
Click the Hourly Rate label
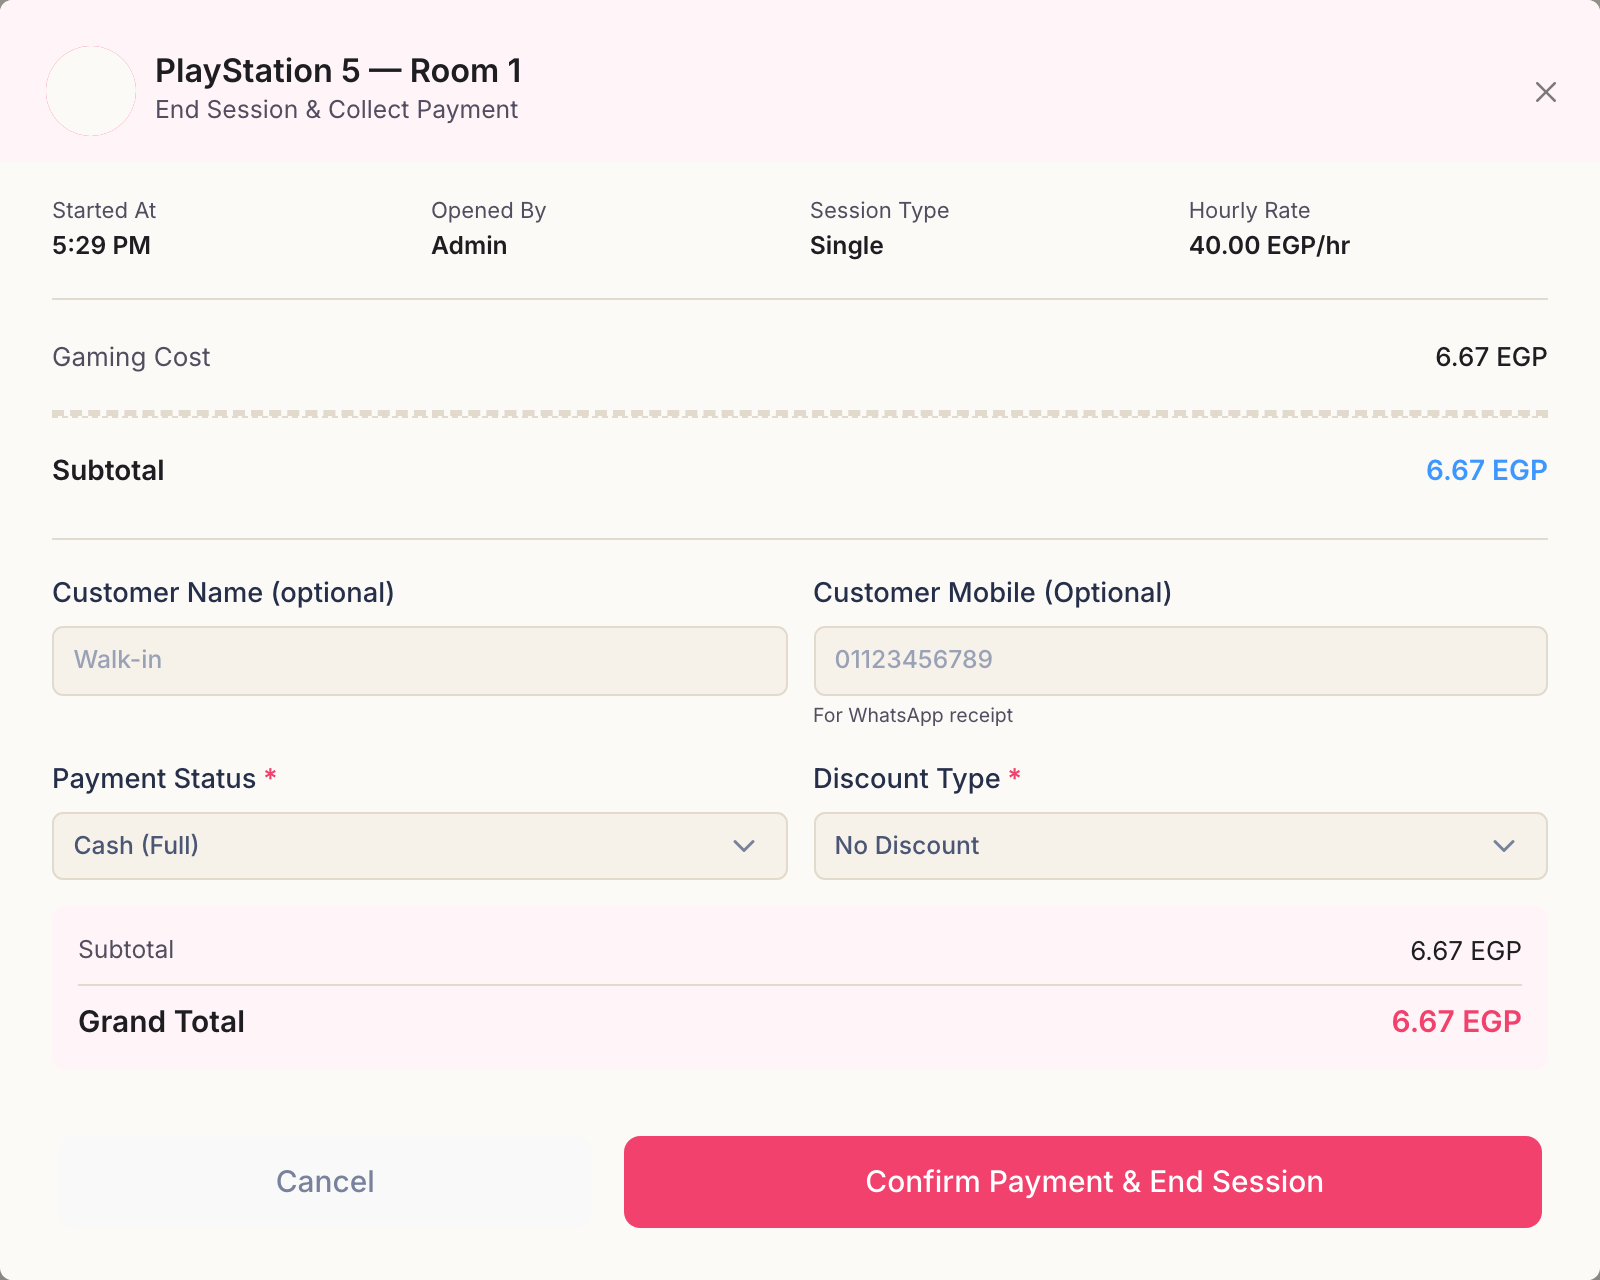[x=1249, y=211]
